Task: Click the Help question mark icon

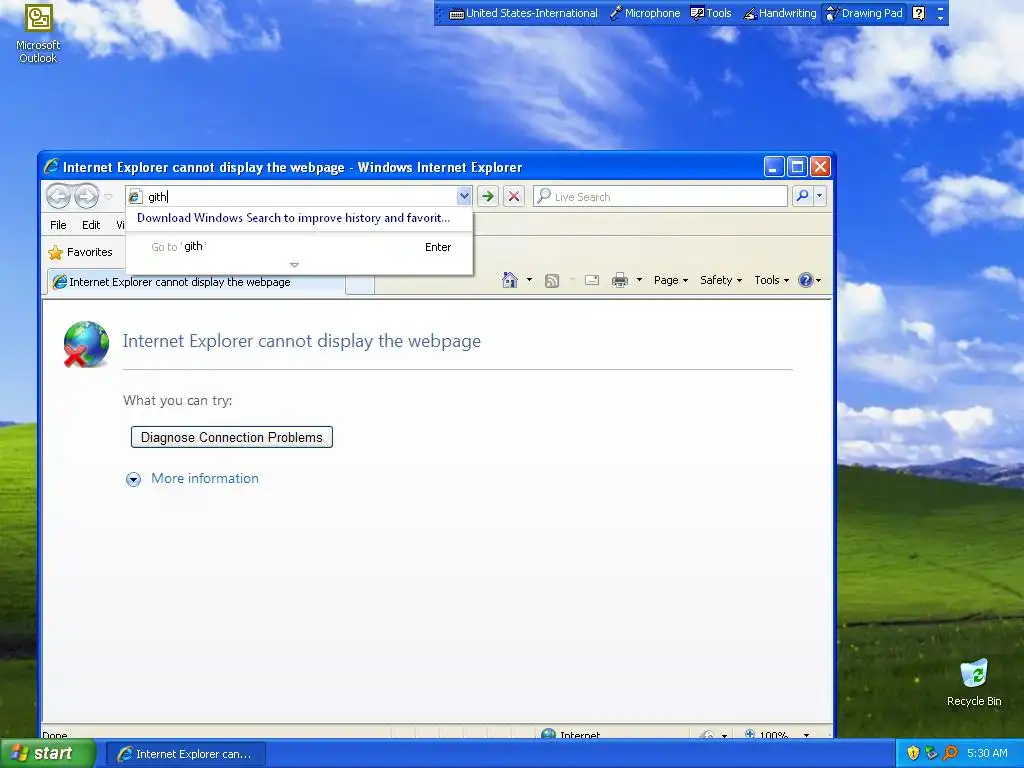Action: (806, 280)
